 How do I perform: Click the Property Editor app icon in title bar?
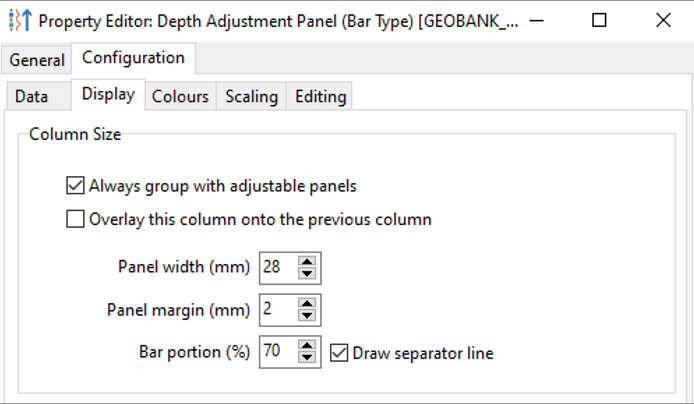[18, 20]
